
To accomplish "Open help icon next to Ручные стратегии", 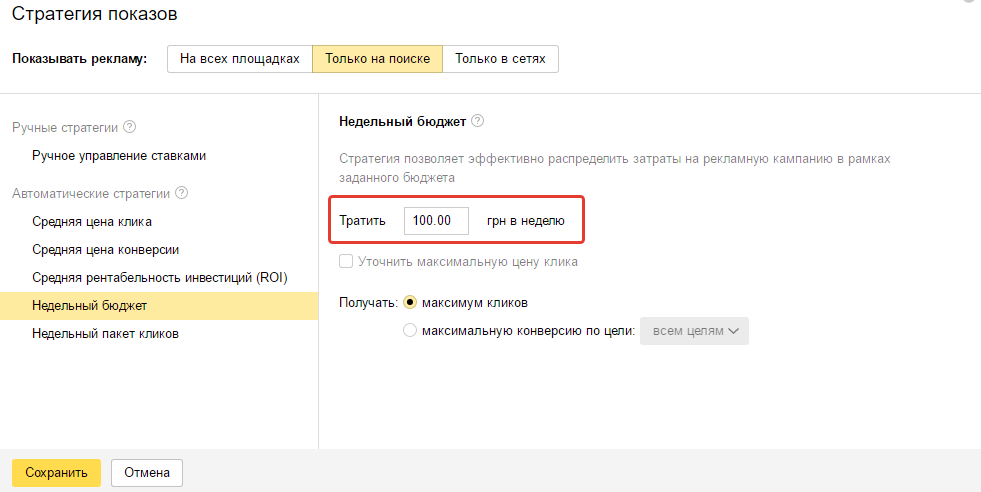I will [x=130, y=127].
